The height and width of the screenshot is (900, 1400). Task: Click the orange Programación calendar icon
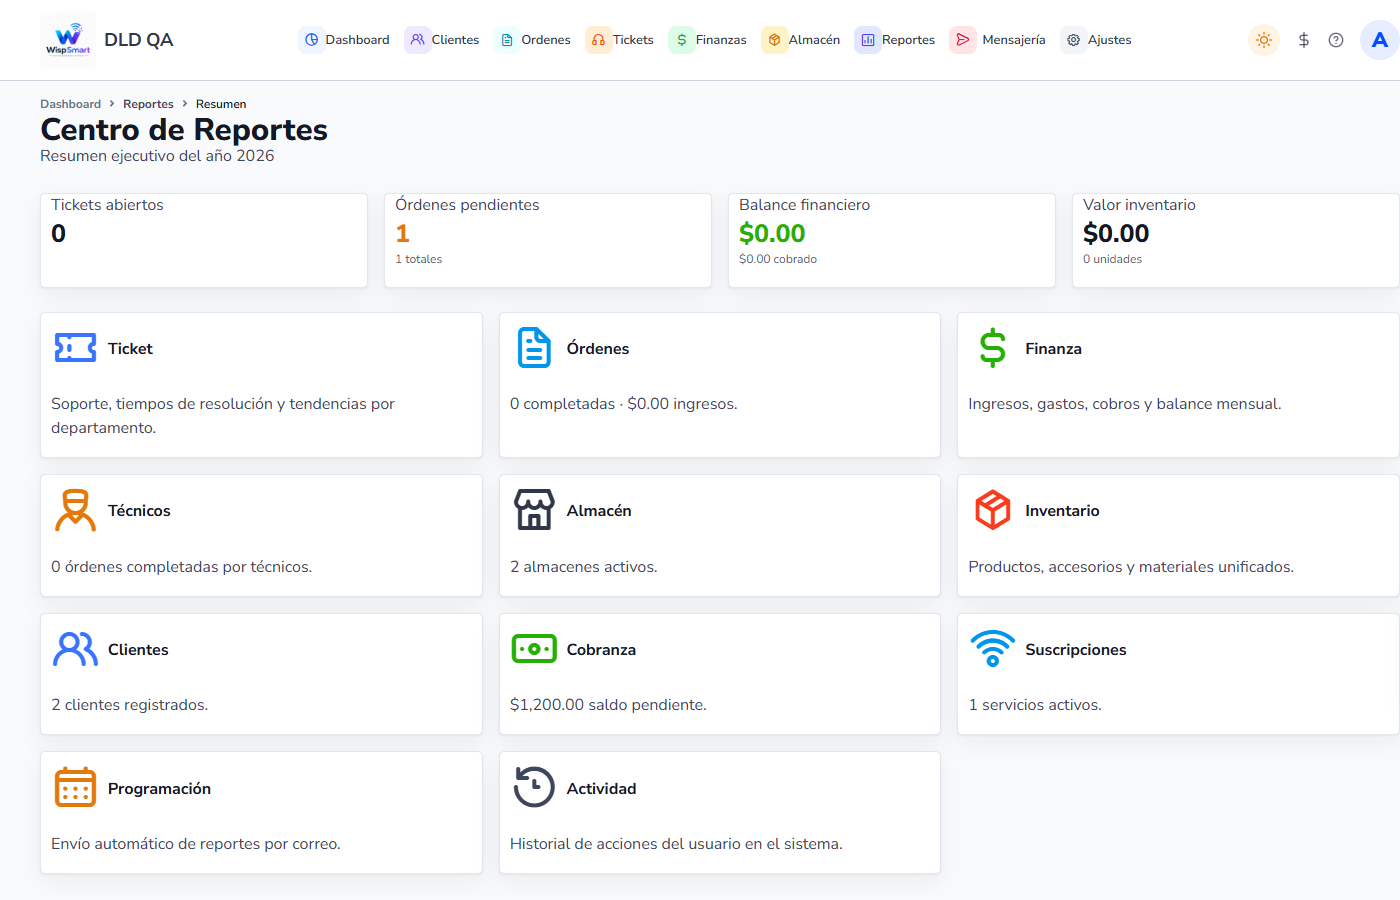coord(75,788)
